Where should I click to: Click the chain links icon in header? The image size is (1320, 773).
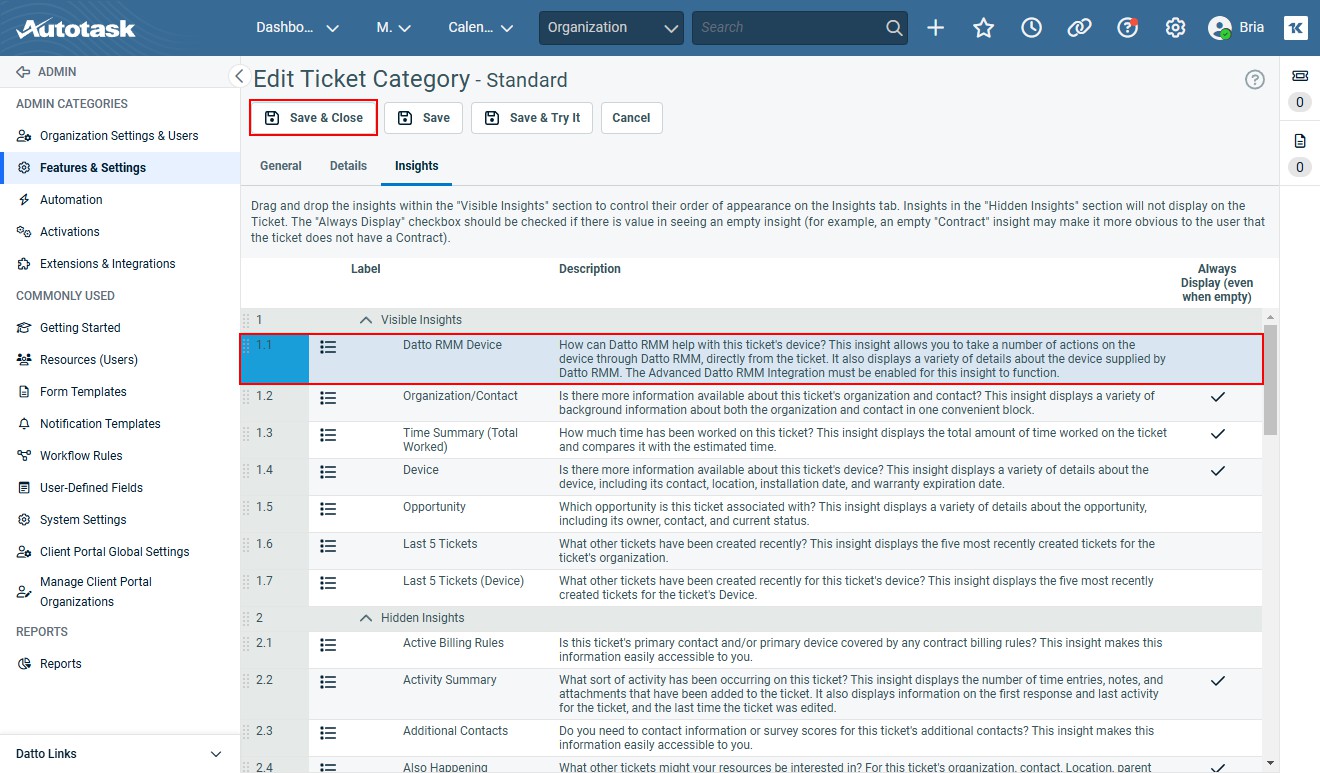[1079, 28]
